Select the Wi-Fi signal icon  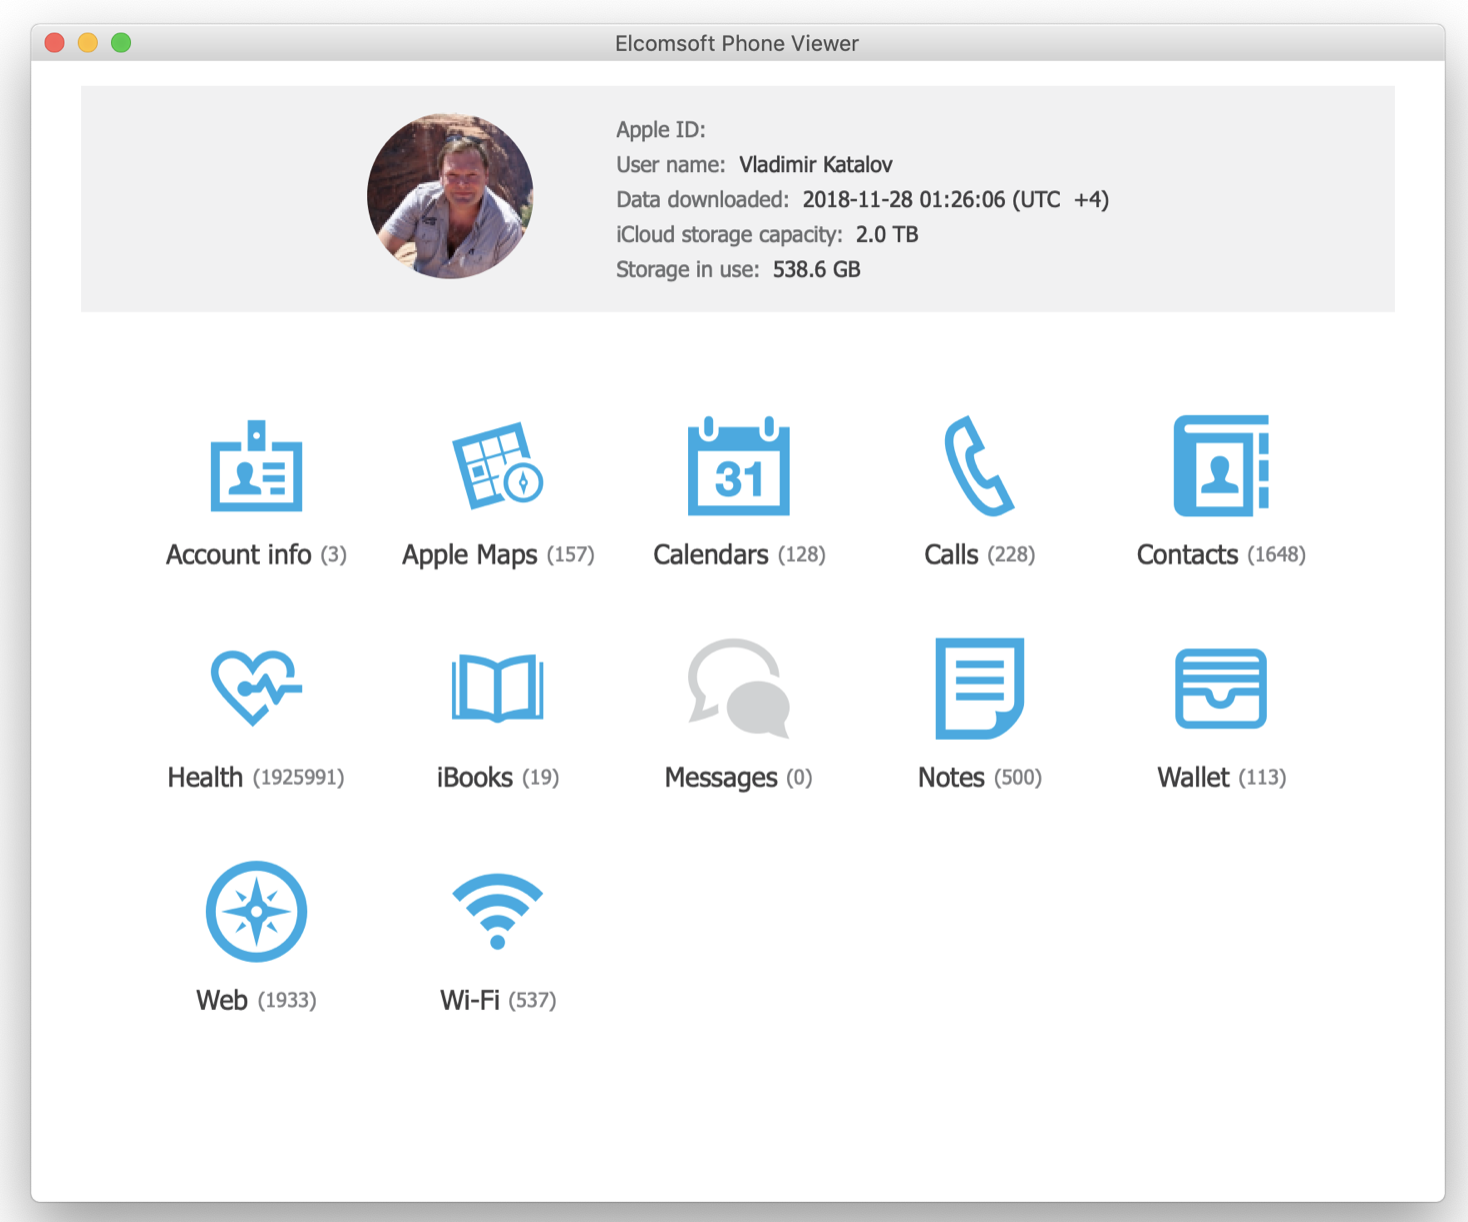coord(497,911)
